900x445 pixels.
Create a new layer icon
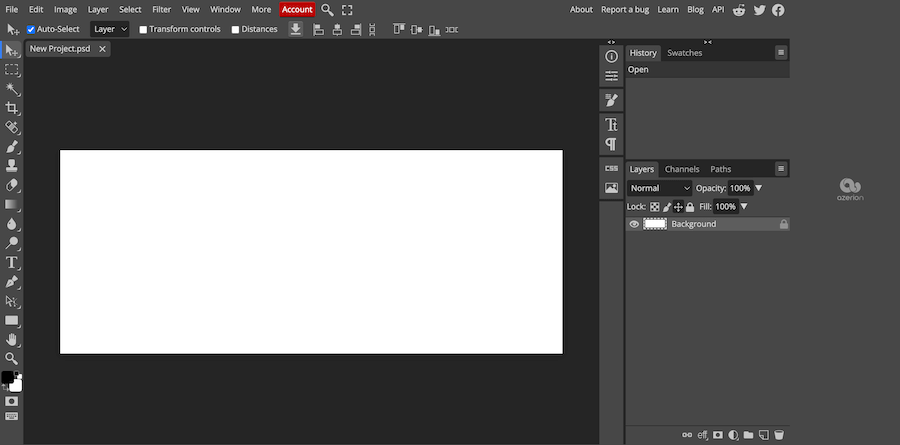(x=763, y=435)
